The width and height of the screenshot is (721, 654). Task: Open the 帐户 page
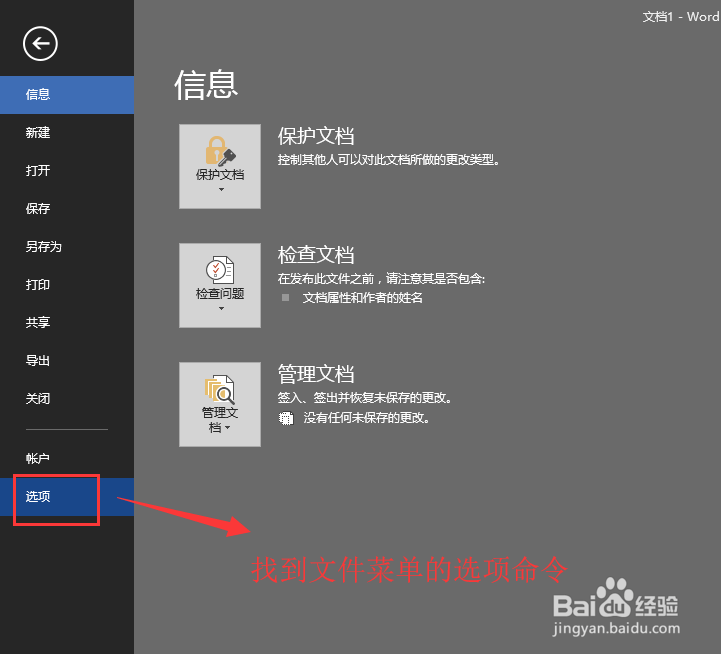pos(67,459)
